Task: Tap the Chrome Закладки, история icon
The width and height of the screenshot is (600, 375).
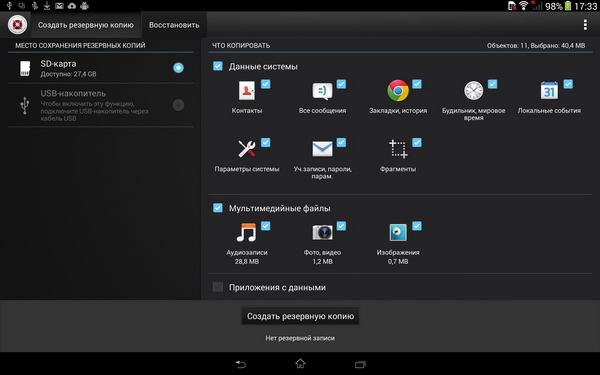Action: [398, 91]
